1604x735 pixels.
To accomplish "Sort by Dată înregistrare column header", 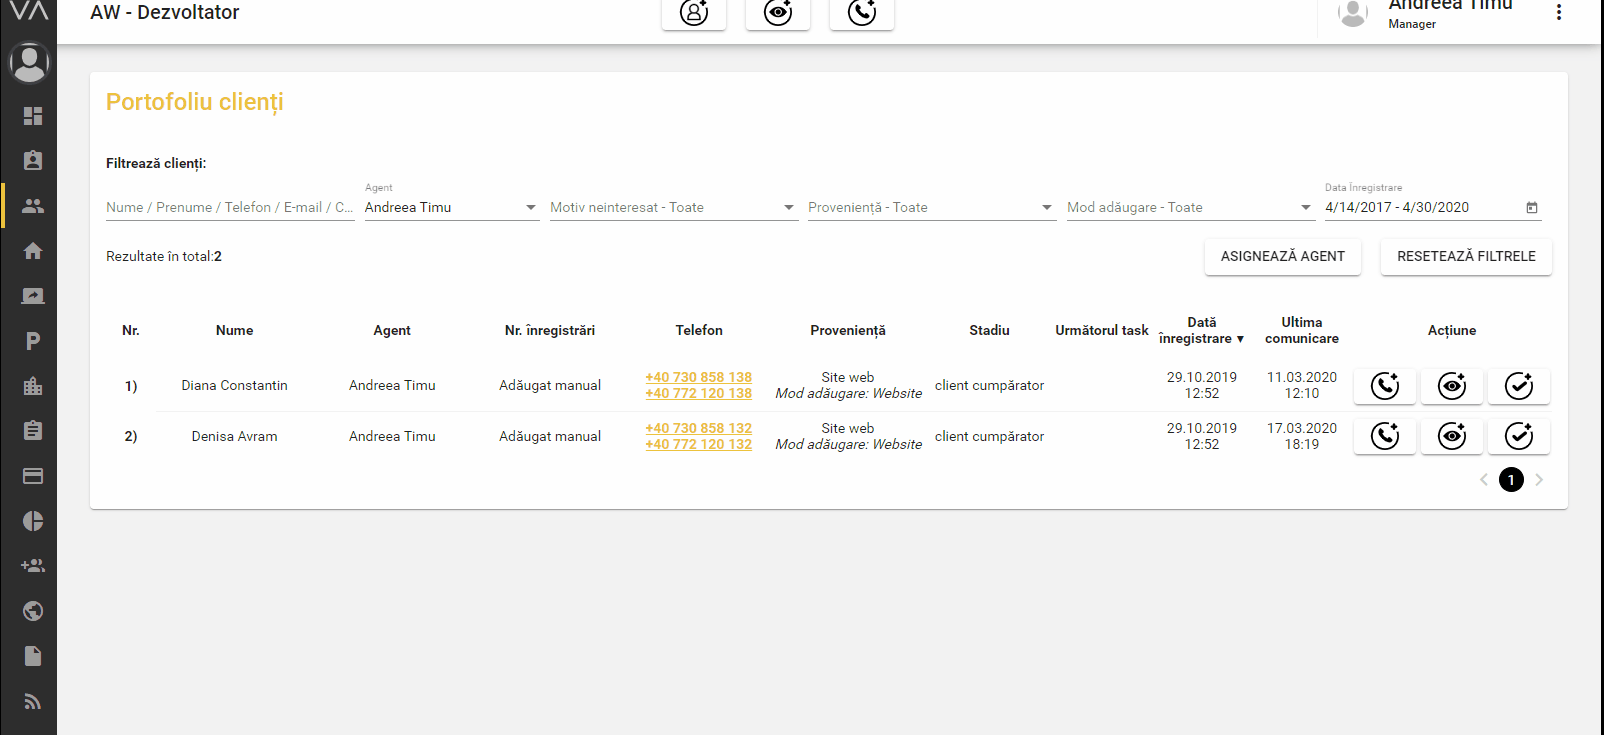I will coord(1201,330).
